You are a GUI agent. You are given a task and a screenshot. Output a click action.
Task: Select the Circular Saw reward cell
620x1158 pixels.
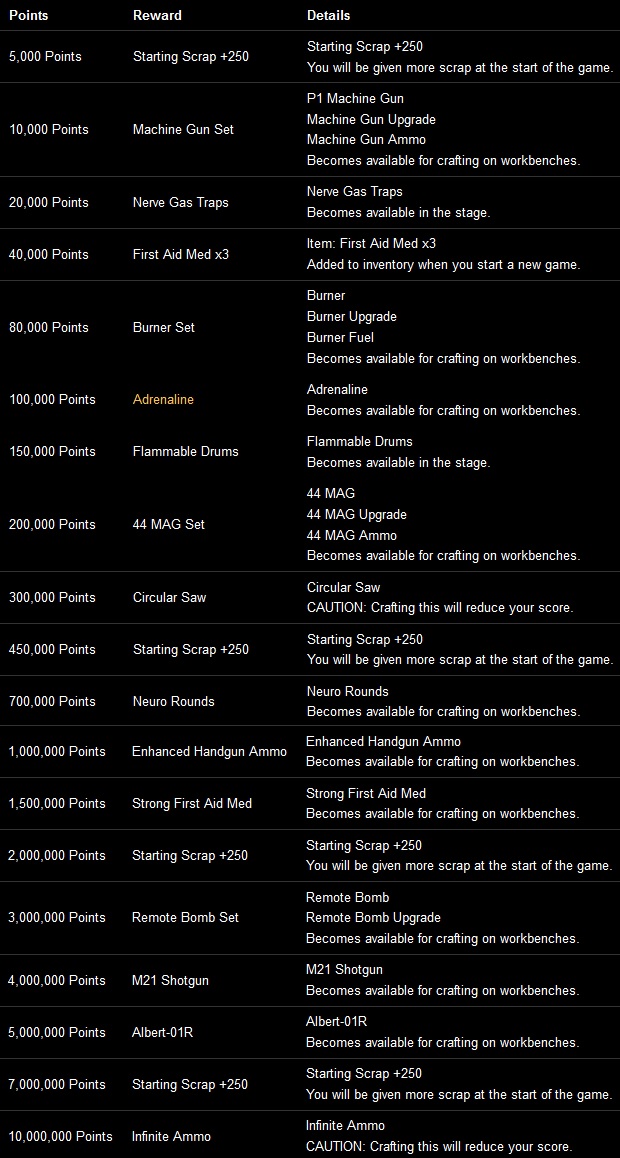click(169, 597)
